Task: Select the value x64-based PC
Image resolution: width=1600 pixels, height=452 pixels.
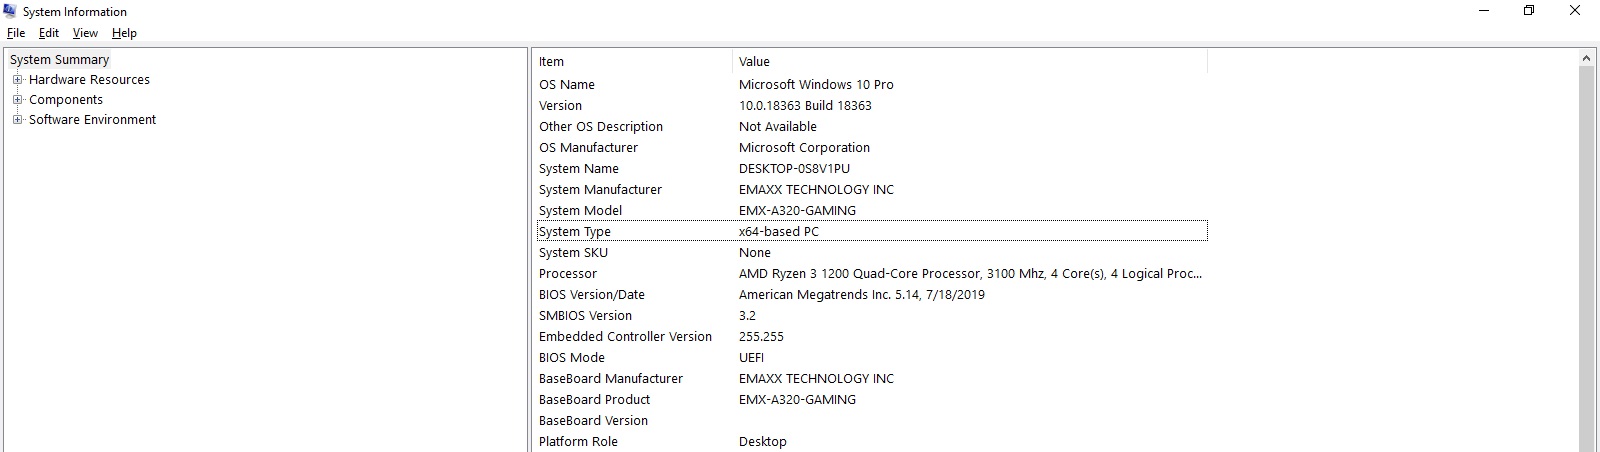Action: [779, 232]
